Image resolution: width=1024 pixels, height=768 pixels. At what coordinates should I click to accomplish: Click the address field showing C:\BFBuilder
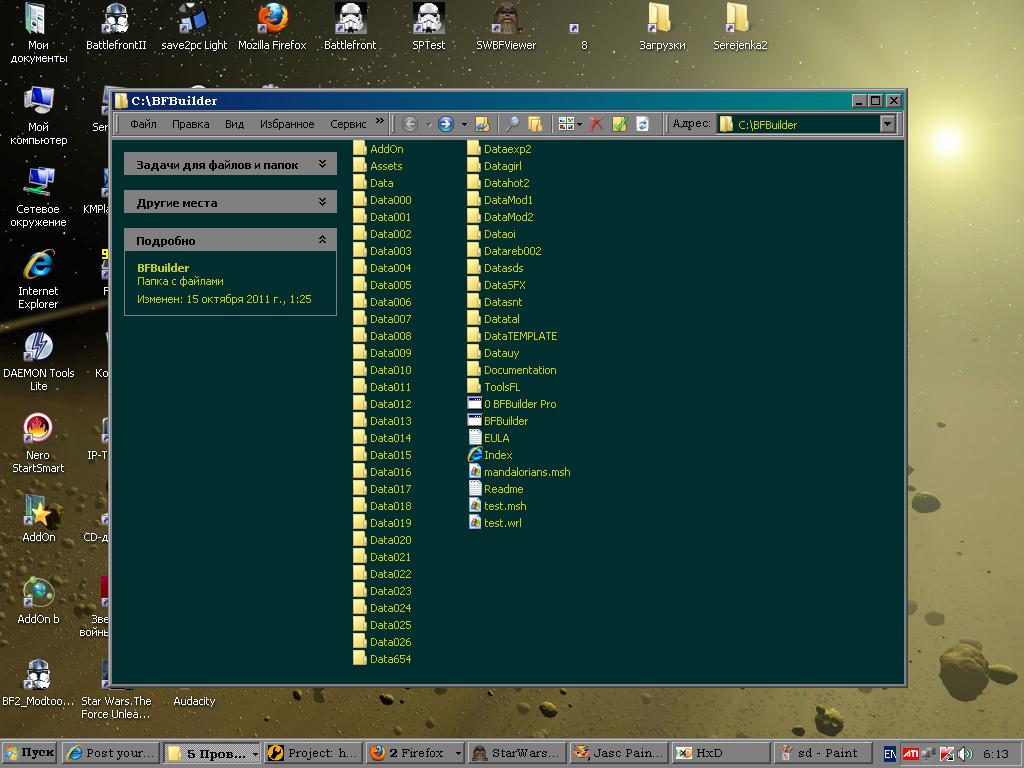click(798, 124)
